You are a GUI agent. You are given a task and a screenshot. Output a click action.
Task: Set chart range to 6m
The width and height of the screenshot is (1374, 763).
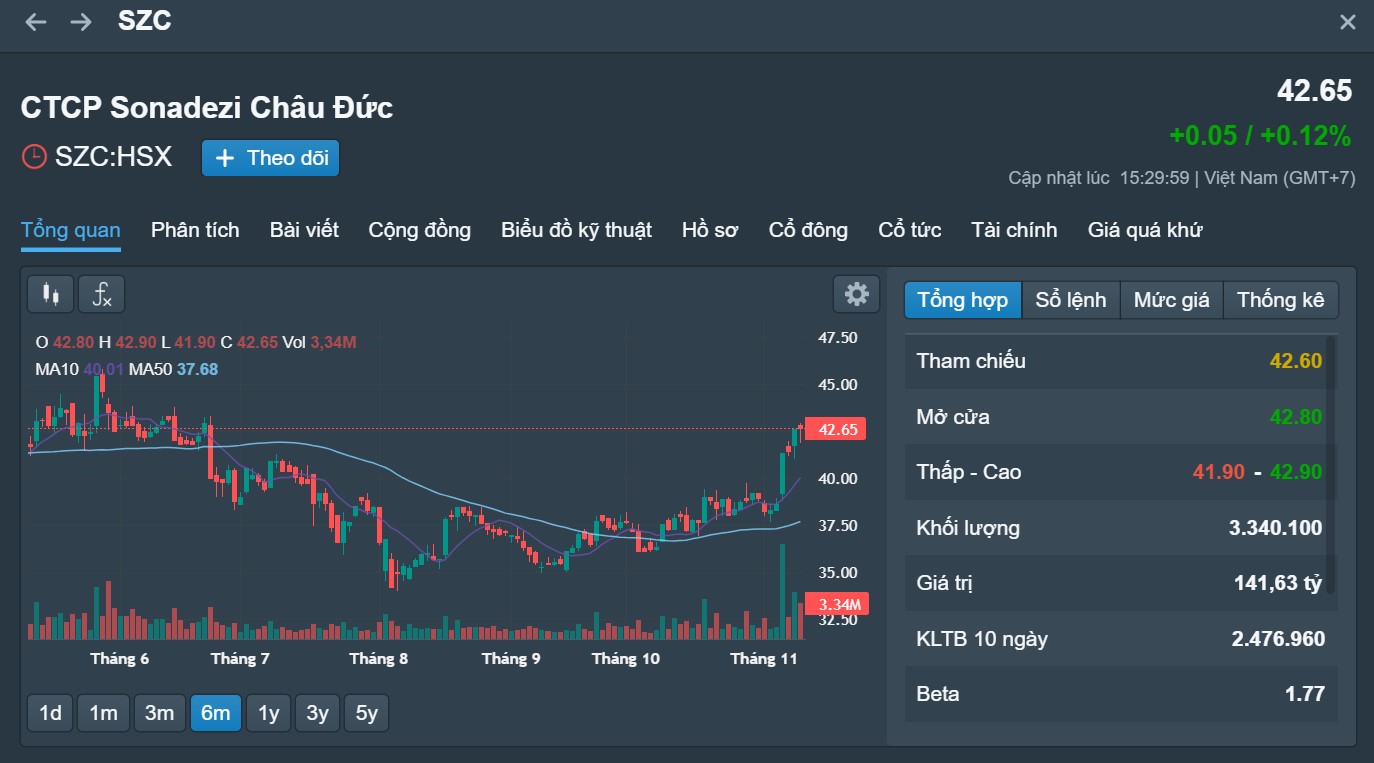[215, 713]
